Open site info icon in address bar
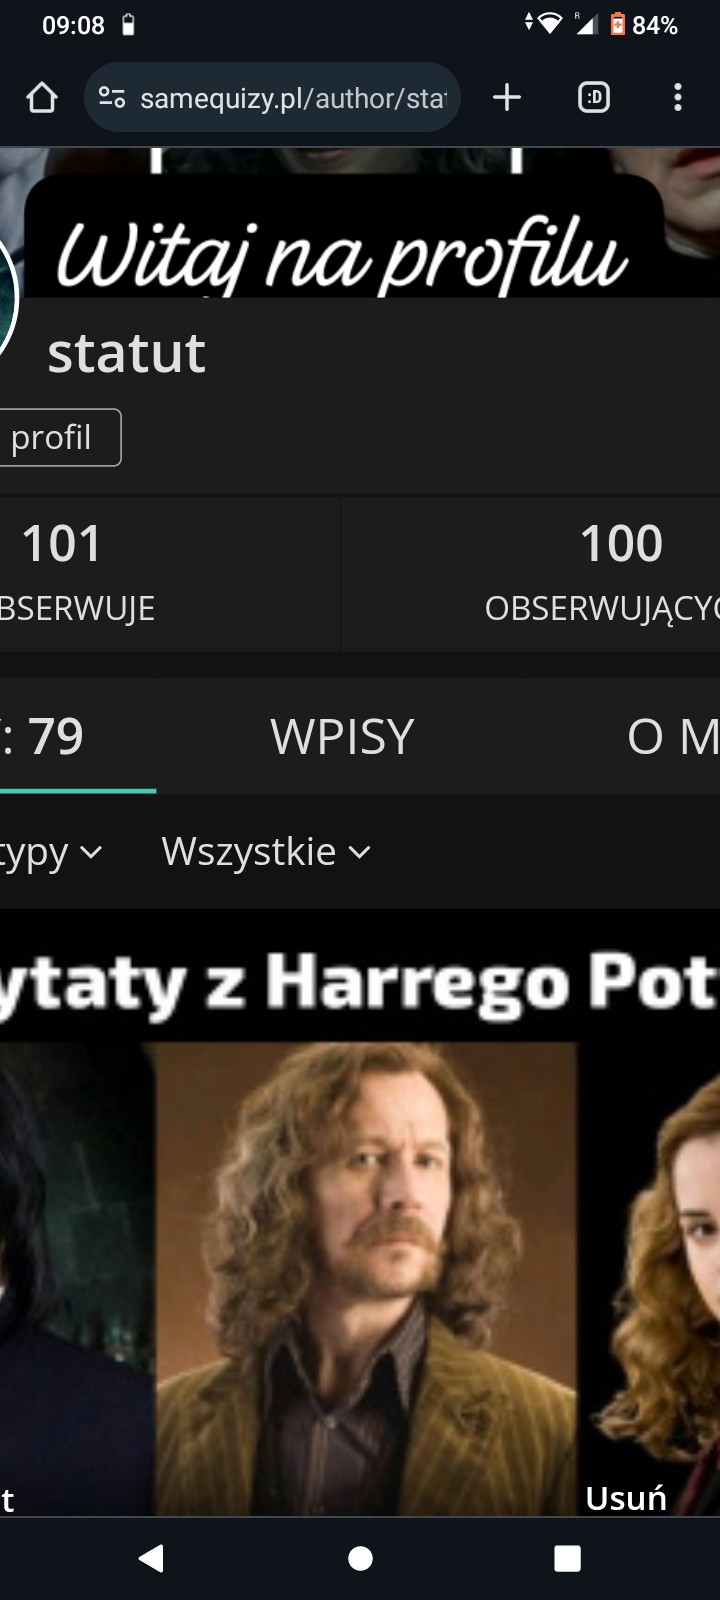The height and width of the screenshot is (1600, 720). point(112,97)
